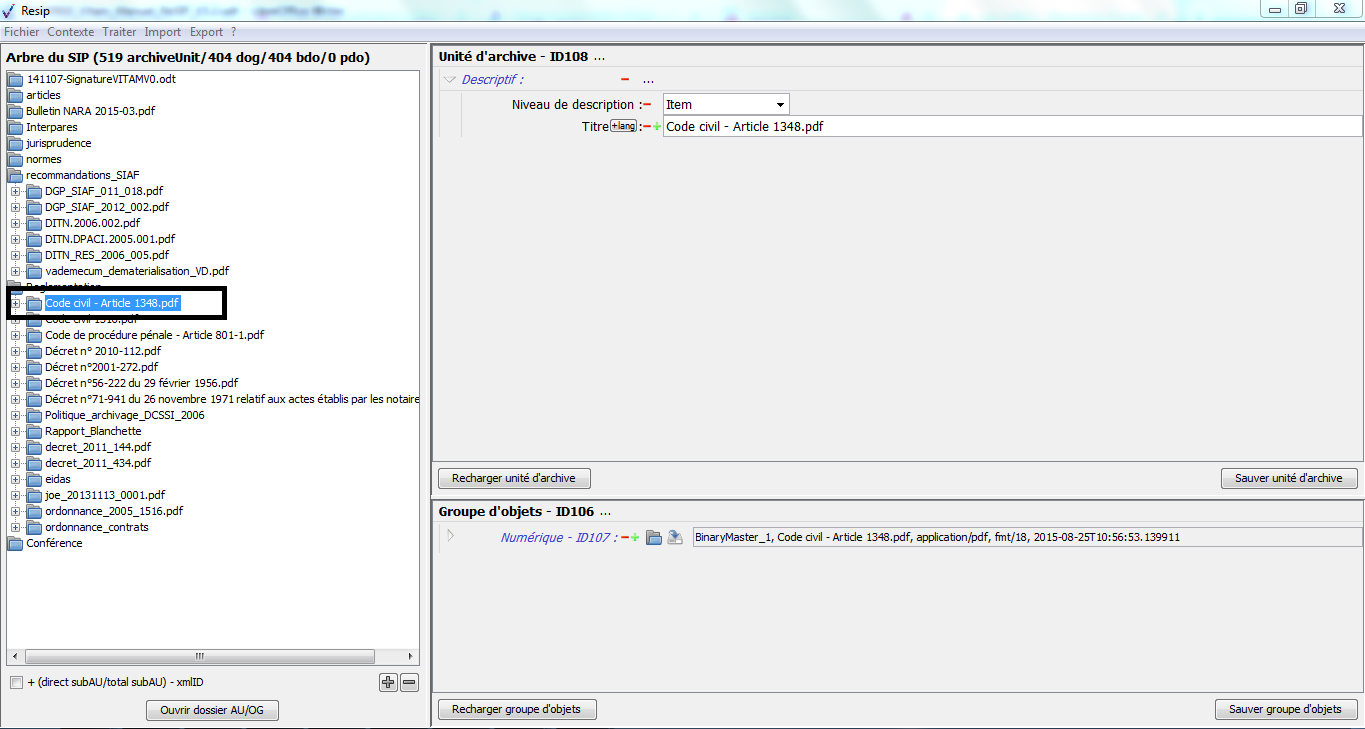Screen dimensions: 1365x729
Task: Expand the Décret n° 2010-112.pdf tree node
Action: (16, 351)
